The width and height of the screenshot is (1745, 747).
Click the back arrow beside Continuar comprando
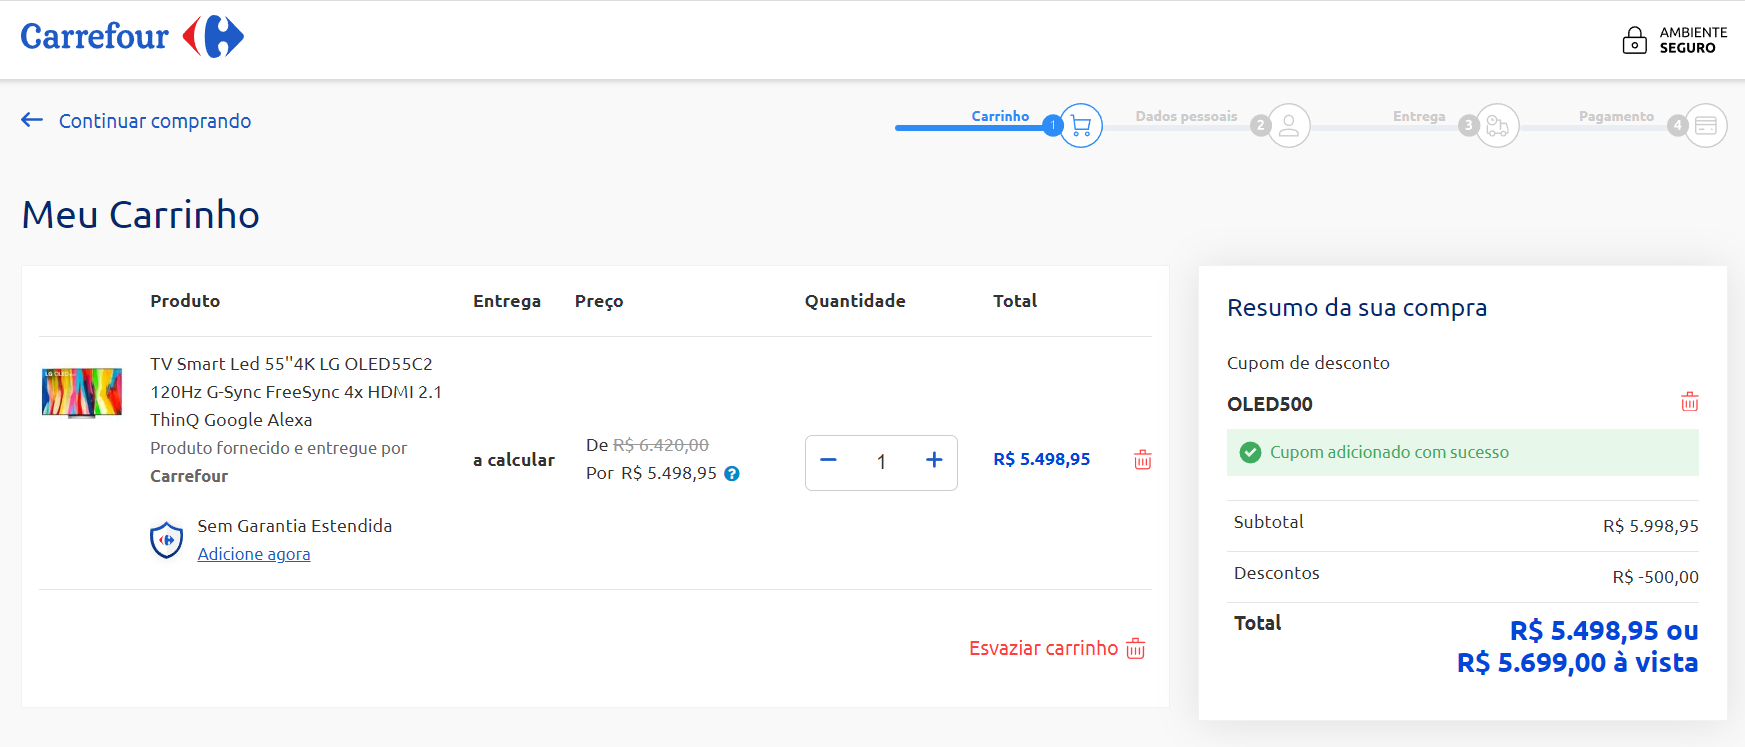tap(32, 120)
